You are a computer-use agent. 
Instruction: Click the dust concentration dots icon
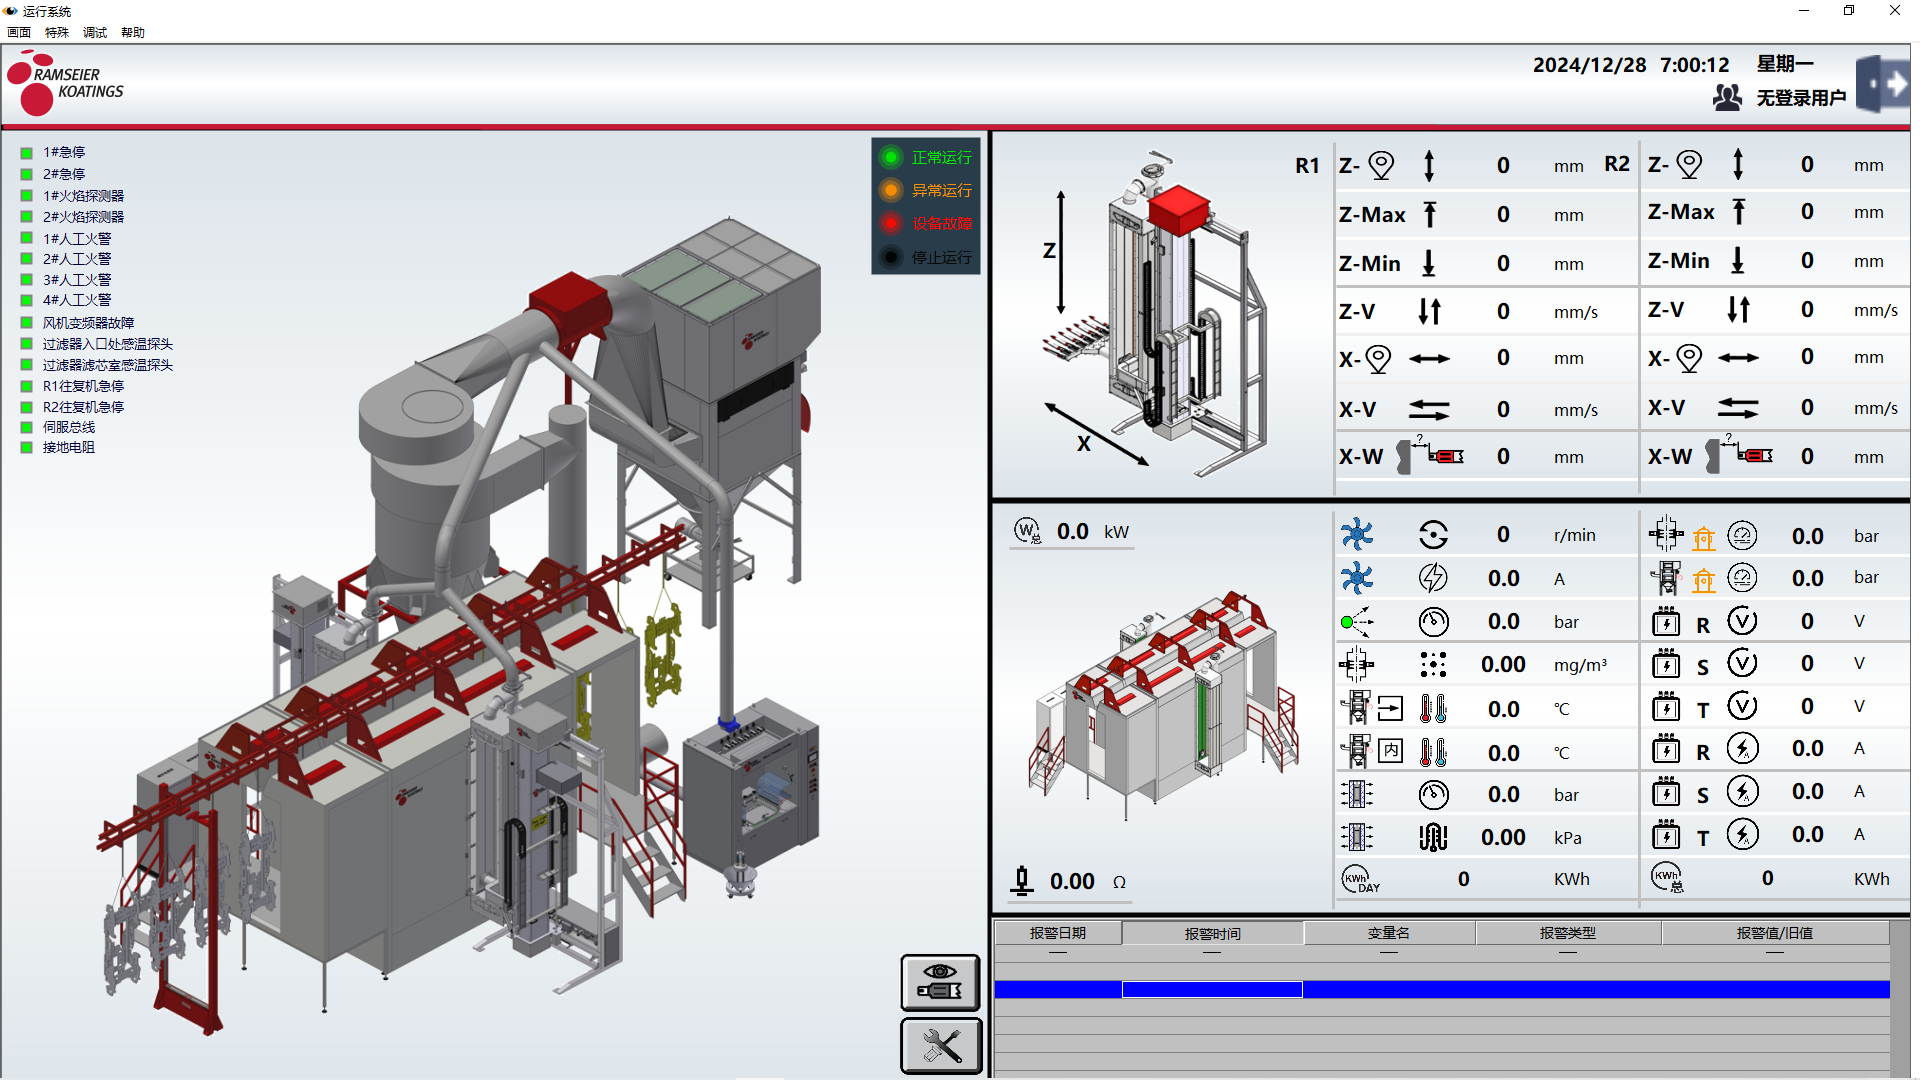pyautogui.click(x=1433, y=664)
